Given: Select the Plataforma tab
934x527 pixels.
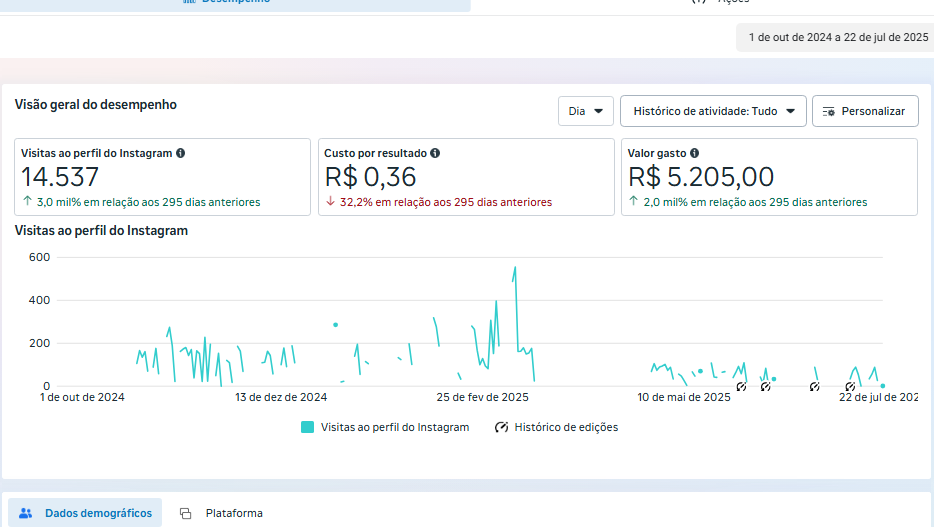Looking at the screenshot, I should pyautogui.click(x=222, y=513).
